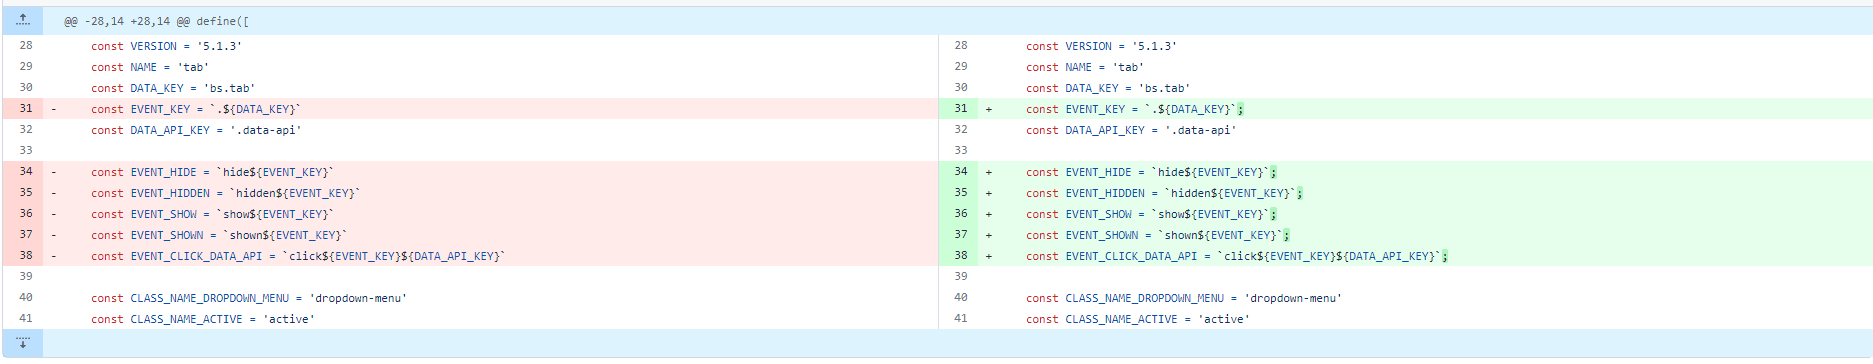Select the hunk header '@@ -28,14 +28,14 @@ define(['
Viewport: 1873px width, 364px height.
(x=157, y=21)
